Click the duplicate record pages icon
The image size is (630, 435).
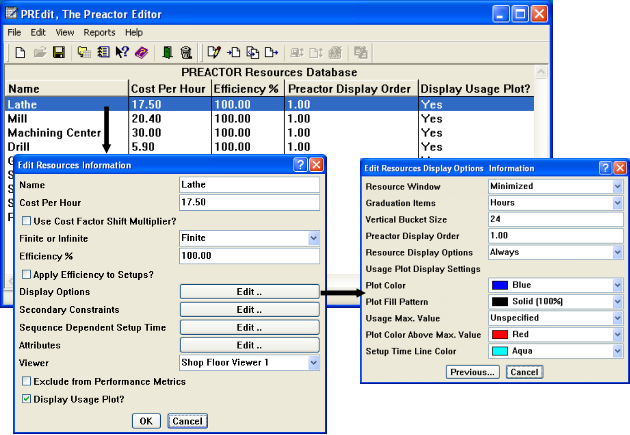[x=253, y=52]
